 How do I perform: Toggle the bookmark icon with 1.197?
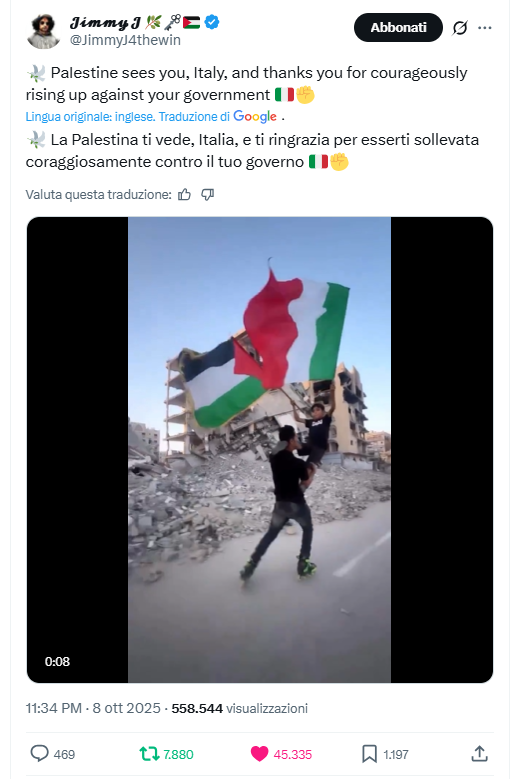click(369, 754)
